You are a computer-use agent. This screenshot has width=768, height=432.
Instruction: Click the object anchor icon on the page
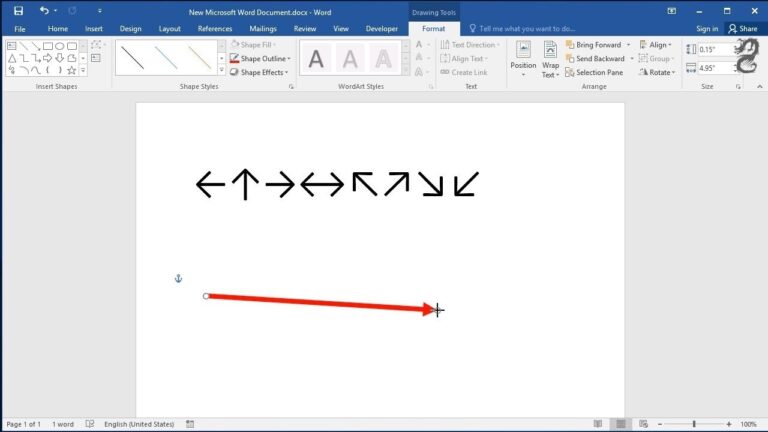tap(178, 279)
